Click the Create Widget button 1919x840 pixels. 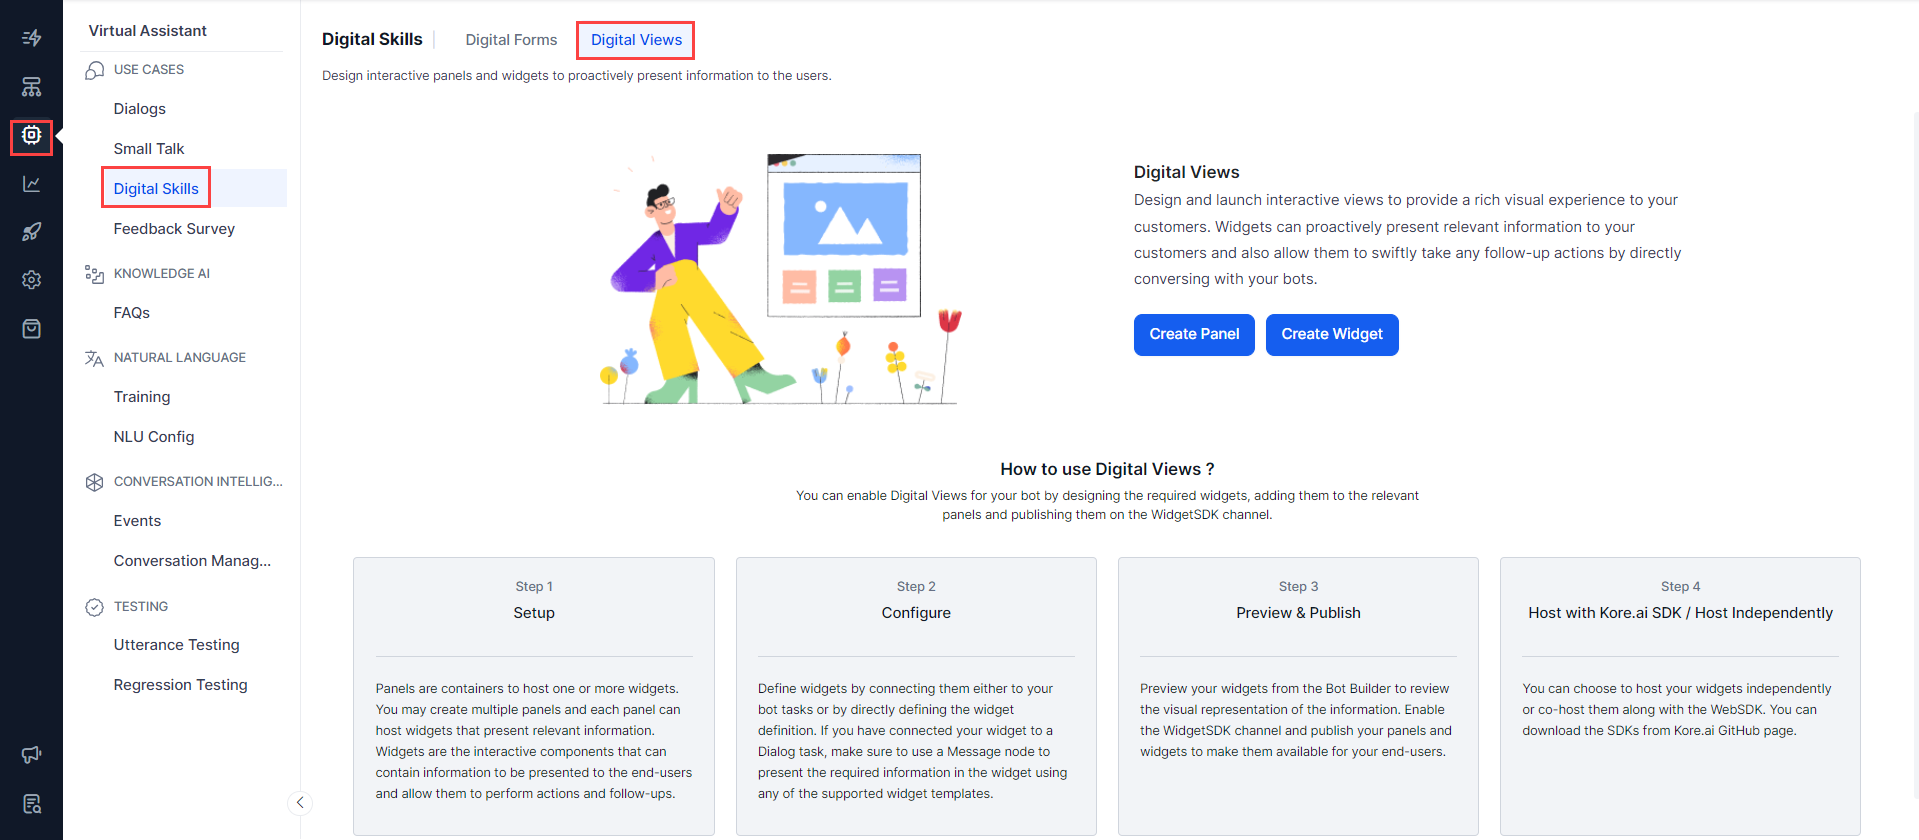pyautogui.click(x=1331, y=334)
